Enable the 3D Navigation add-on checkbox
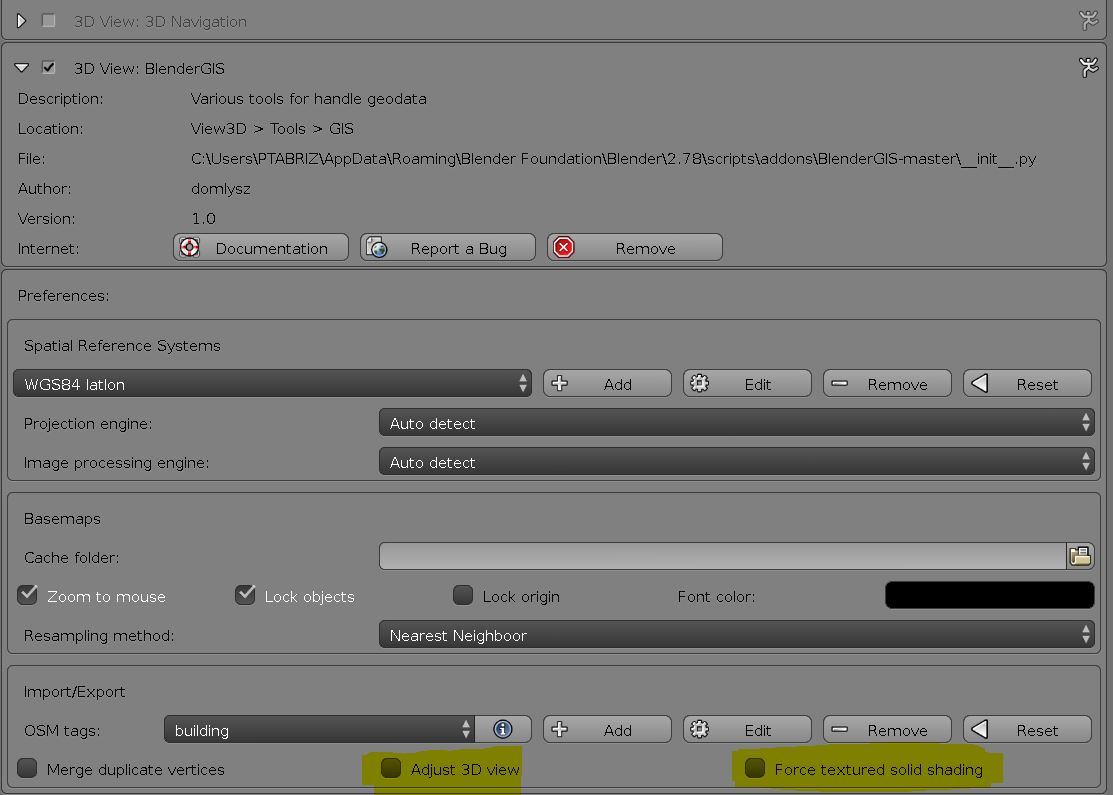Screen dimensions: 1113x795 (x=48, y=21)
